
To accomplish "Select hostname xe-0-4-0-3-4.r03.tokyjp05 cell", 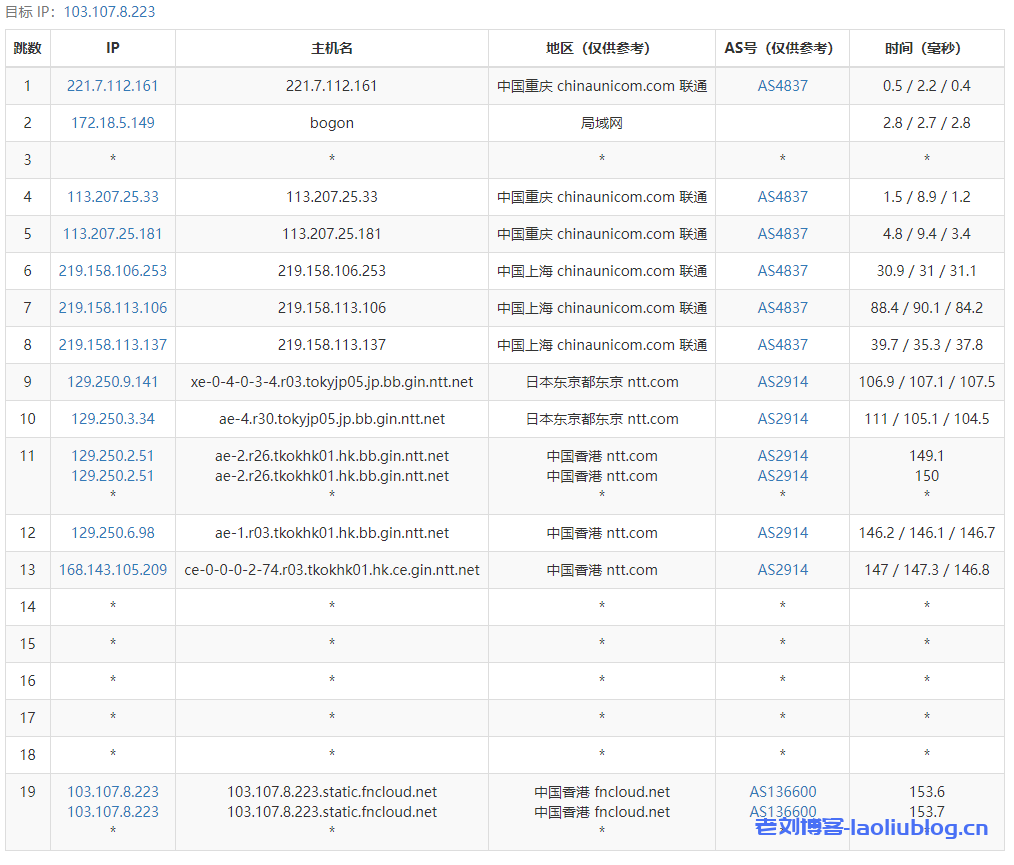I will (332, 382).
